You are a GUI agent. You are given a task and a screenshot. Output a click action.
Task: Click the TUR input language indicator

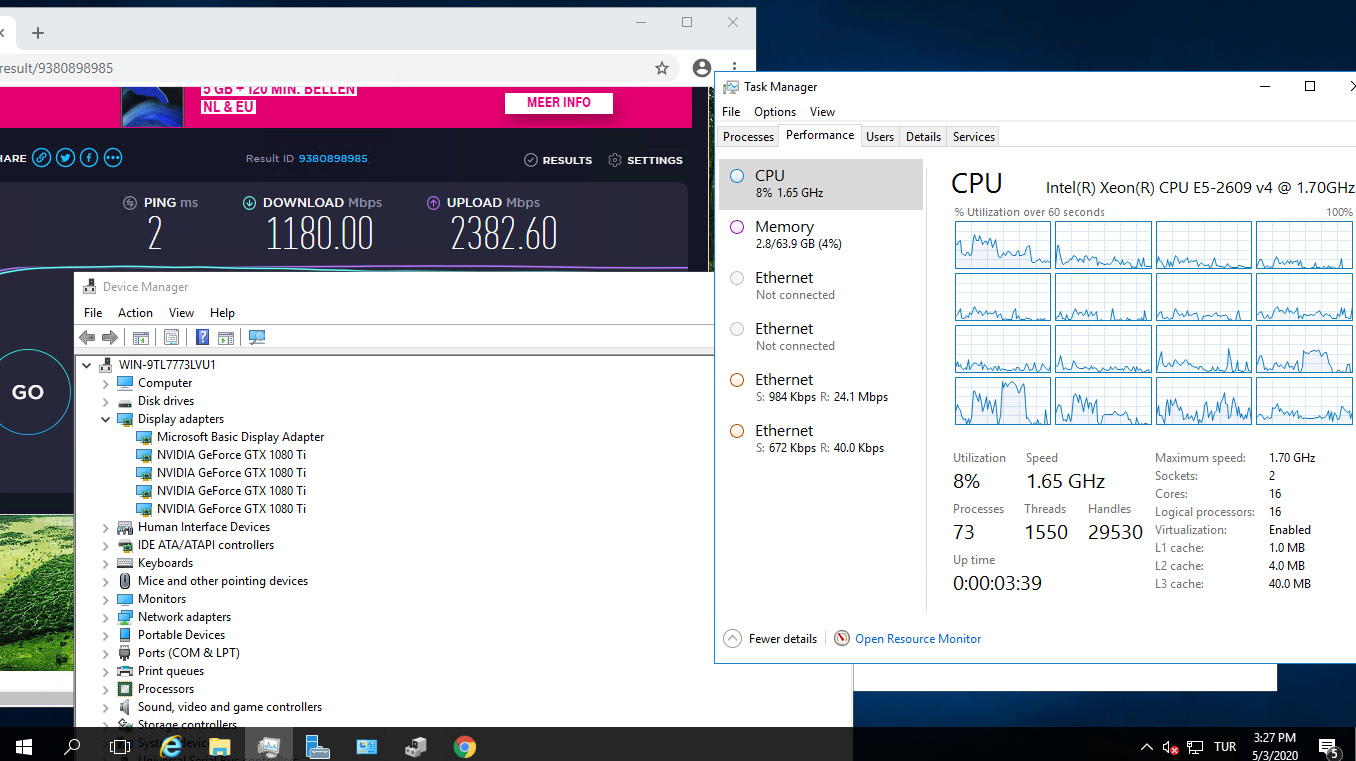(x=1225, y=747)
